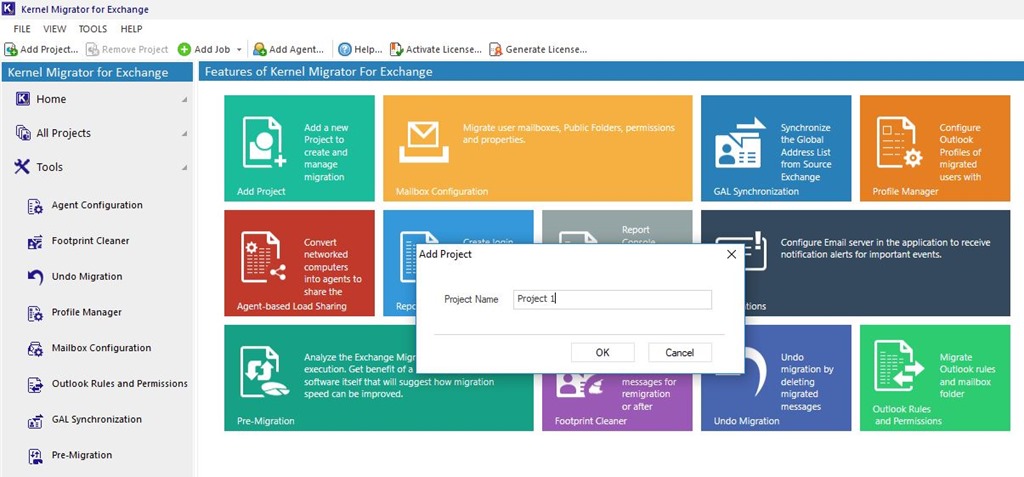This screenshot has height=477, width=1024.
Task: Select Footprint Cleaner in Tools list
Action: point(91,240)
